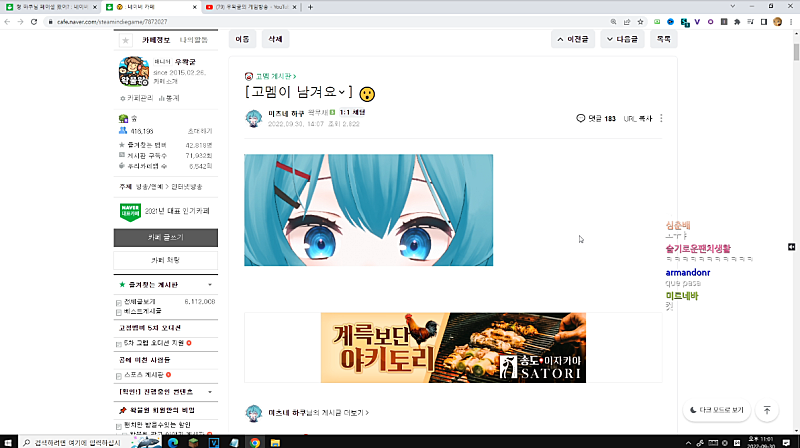Toggle dark mode with 다크 모드로 보기
Image resolution: width=800 pixels, height=448 pixels.
pos(717,410)
